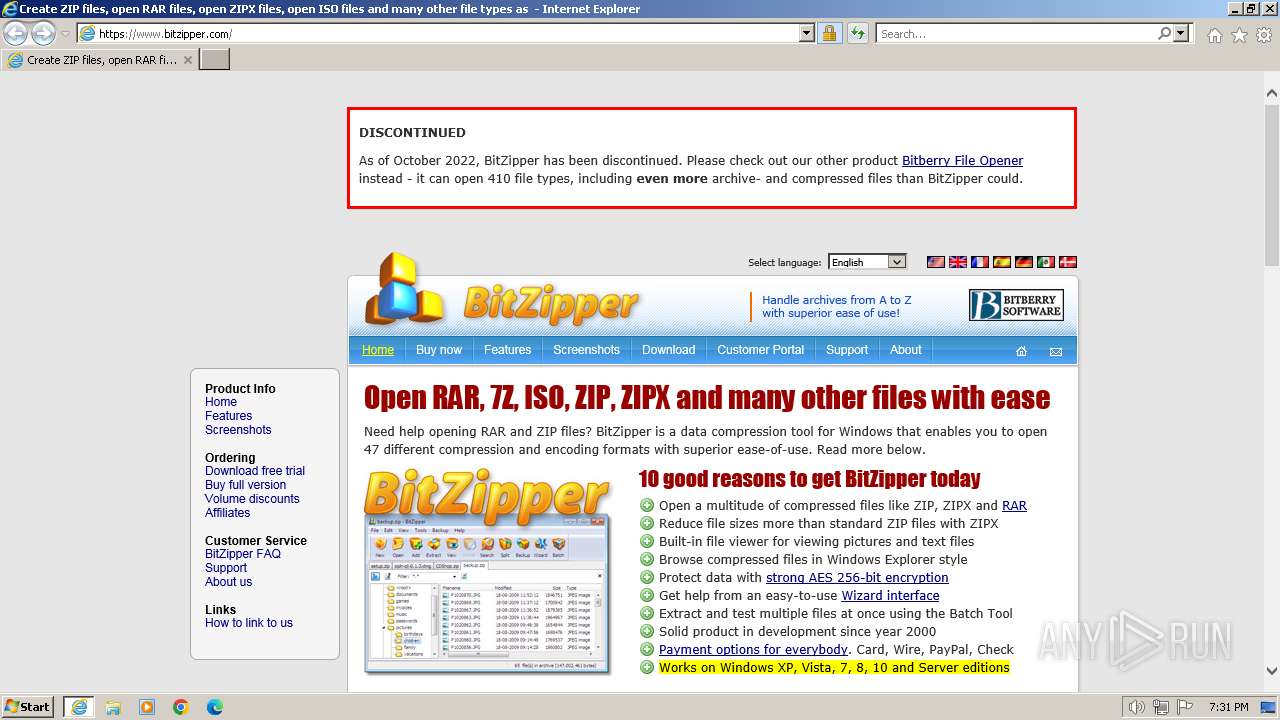
Task: Go back with the browser Back arrow
Action: coord(16,33)
